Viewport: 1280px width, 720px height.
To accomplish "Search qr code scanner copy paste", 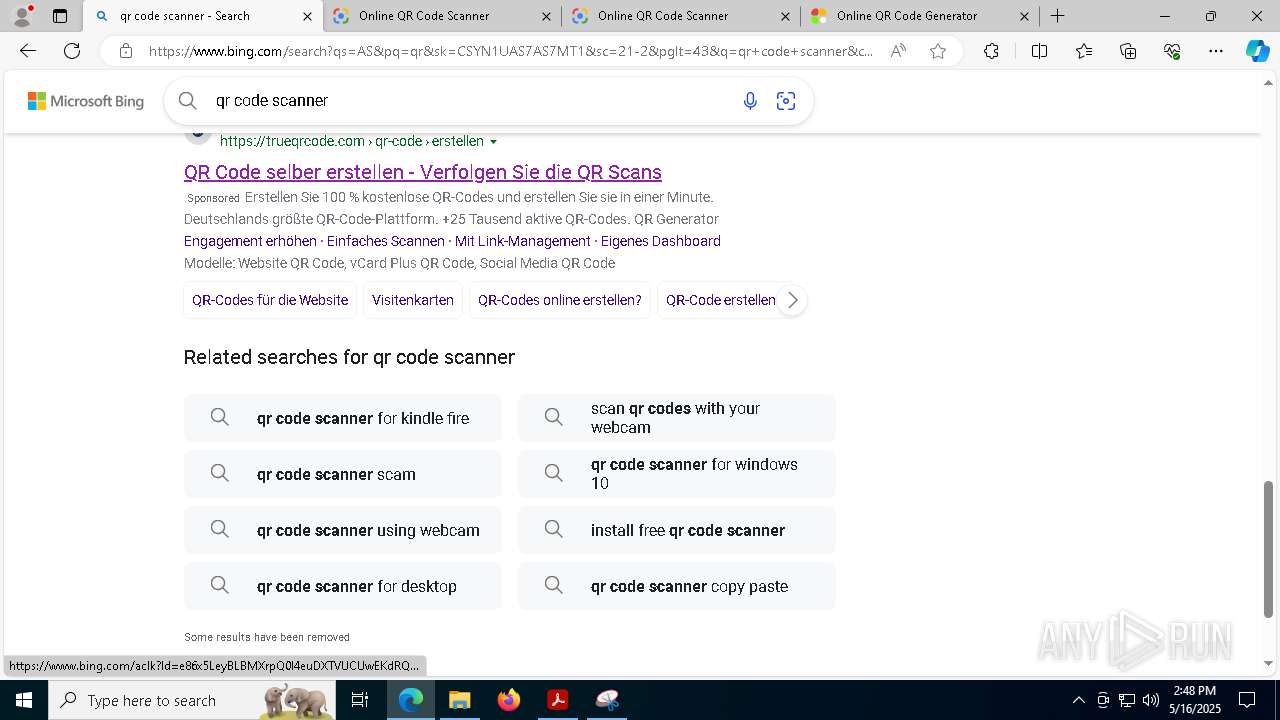I will pyautogui.click(x=677, y=586).
